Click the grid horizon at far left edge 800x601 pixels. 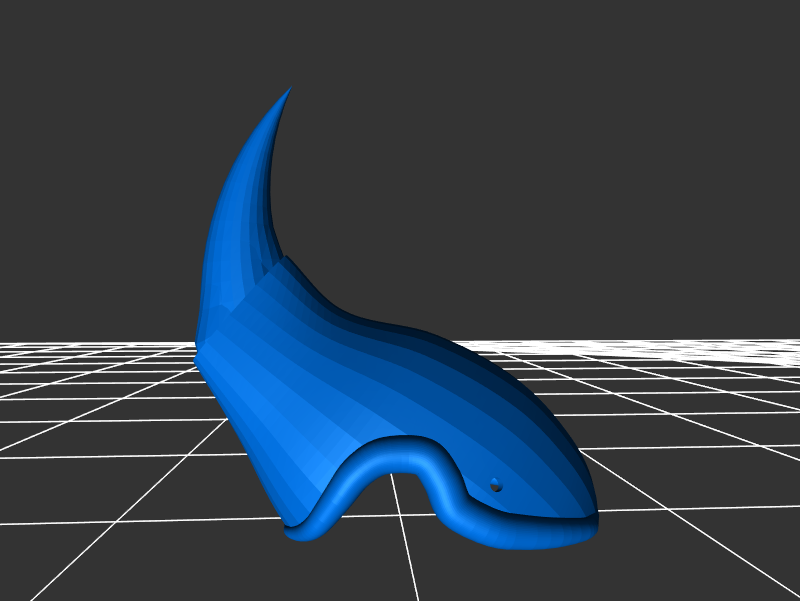pos(20,350)
